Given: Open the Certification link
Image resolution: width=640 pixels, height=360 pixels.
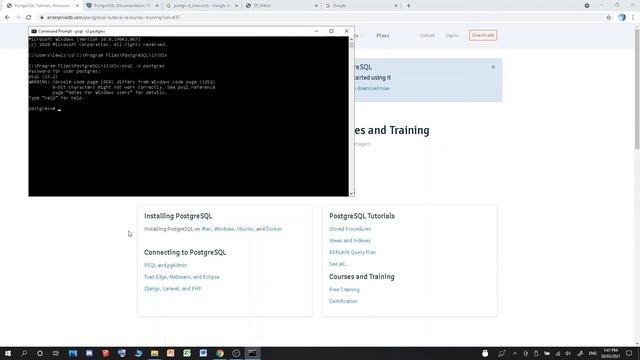Looking at the screenshot, I should [x=343, y=301].
